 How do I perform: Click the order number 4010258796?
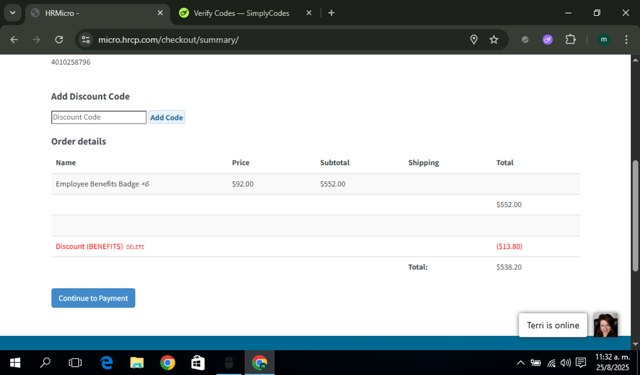pos(71,62)
